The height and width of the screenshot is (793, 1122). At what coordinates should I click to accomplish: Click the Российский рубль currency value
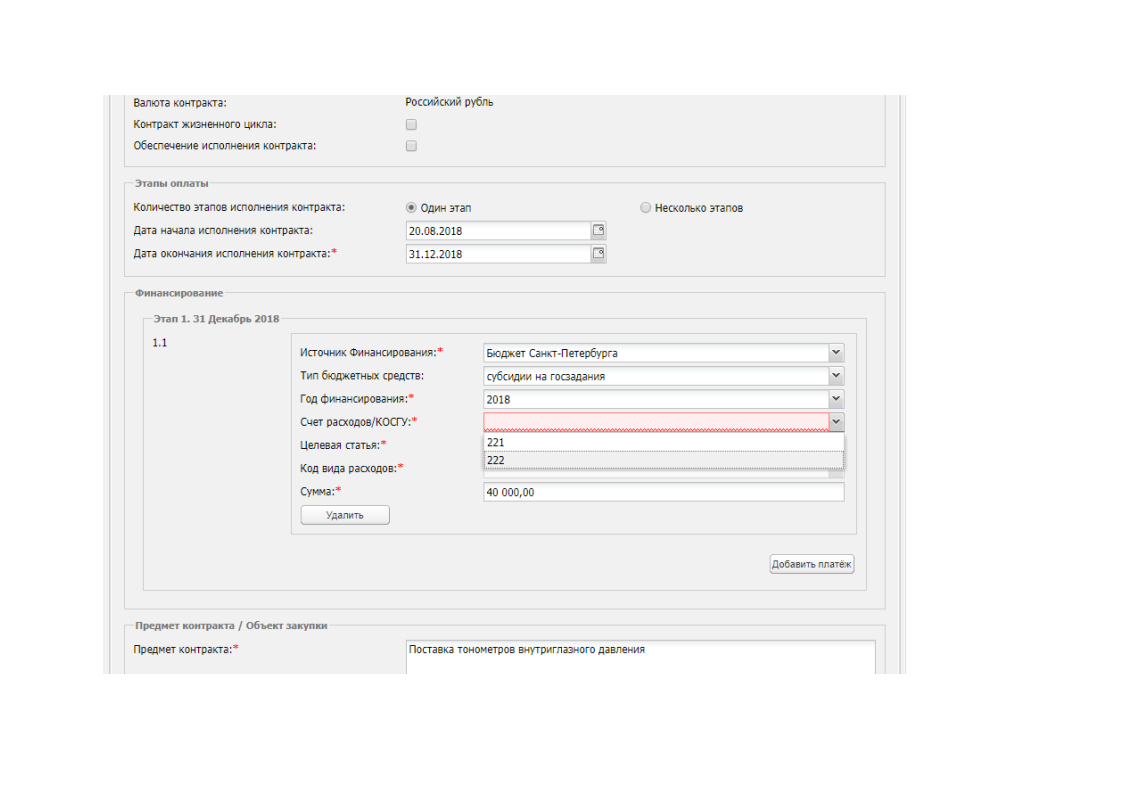(x=449, y=102)
